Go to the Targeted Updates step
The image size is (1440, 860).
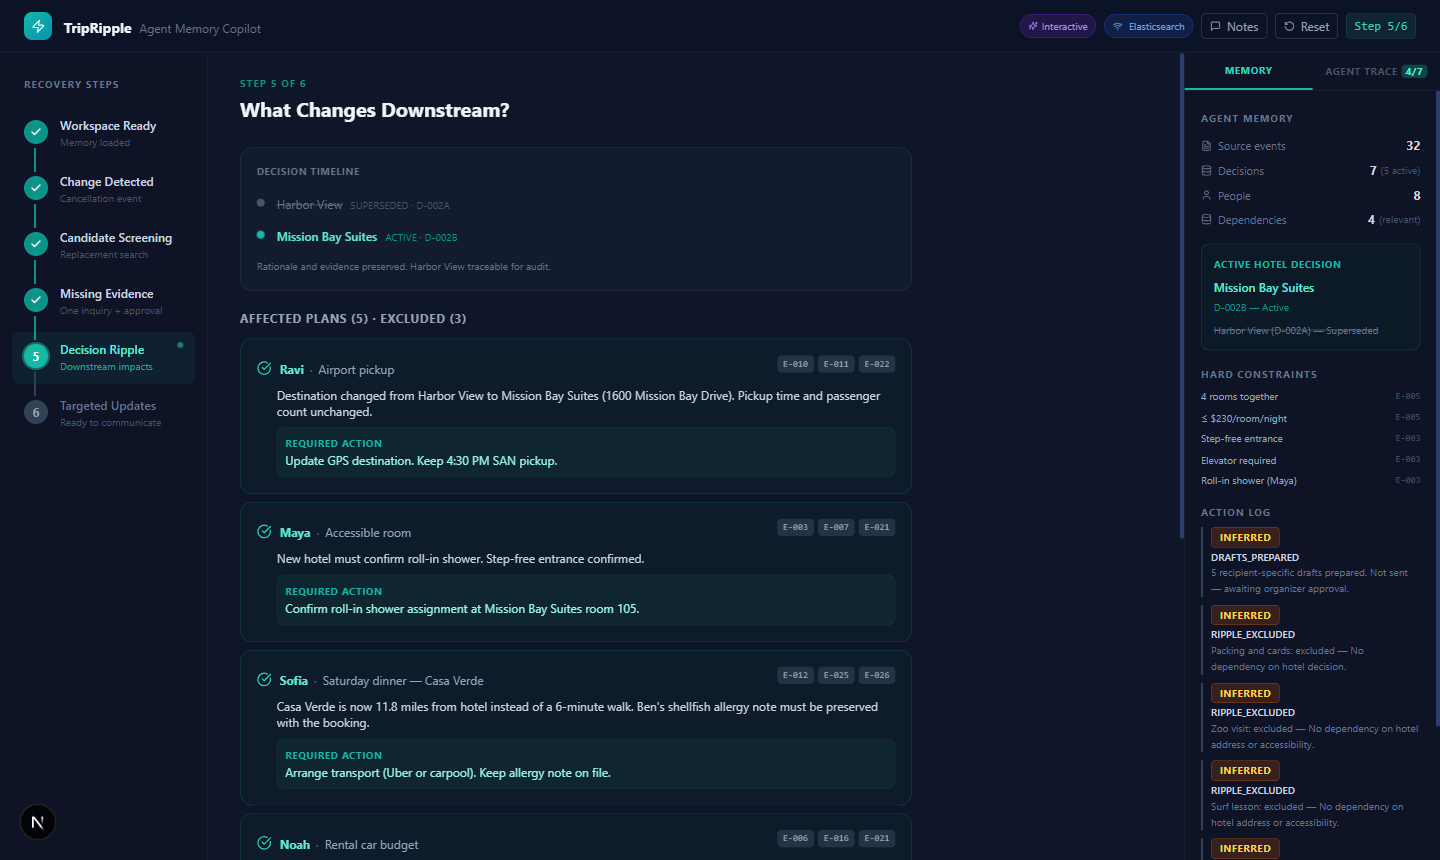click(104, 413)
